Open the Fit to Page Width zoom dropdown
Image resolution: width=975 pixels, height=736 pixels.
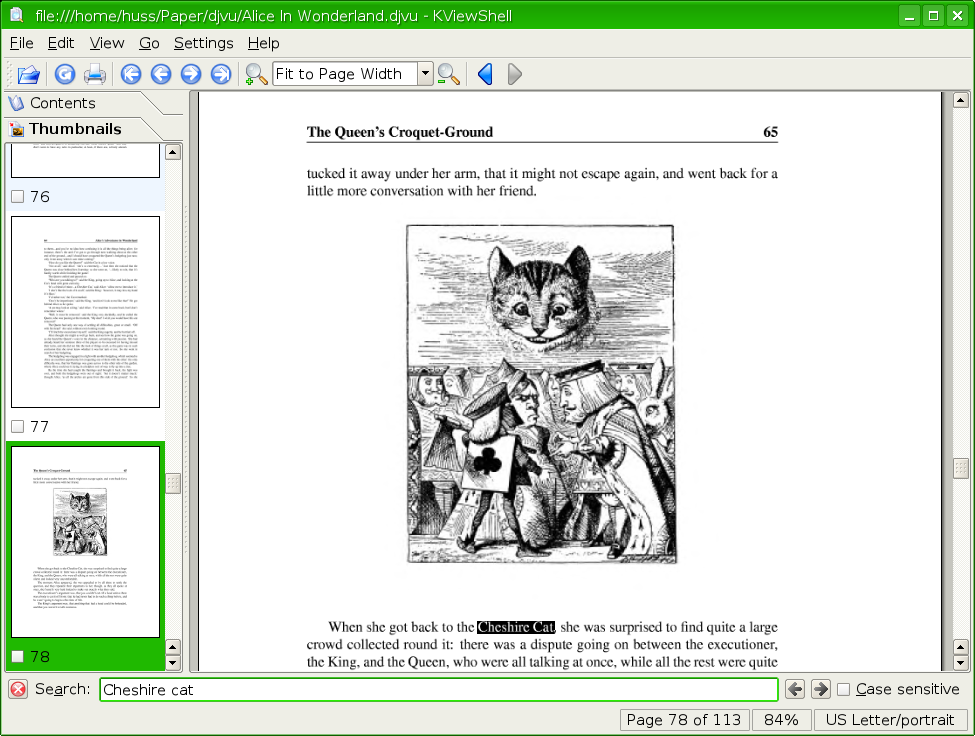(425, 73)
